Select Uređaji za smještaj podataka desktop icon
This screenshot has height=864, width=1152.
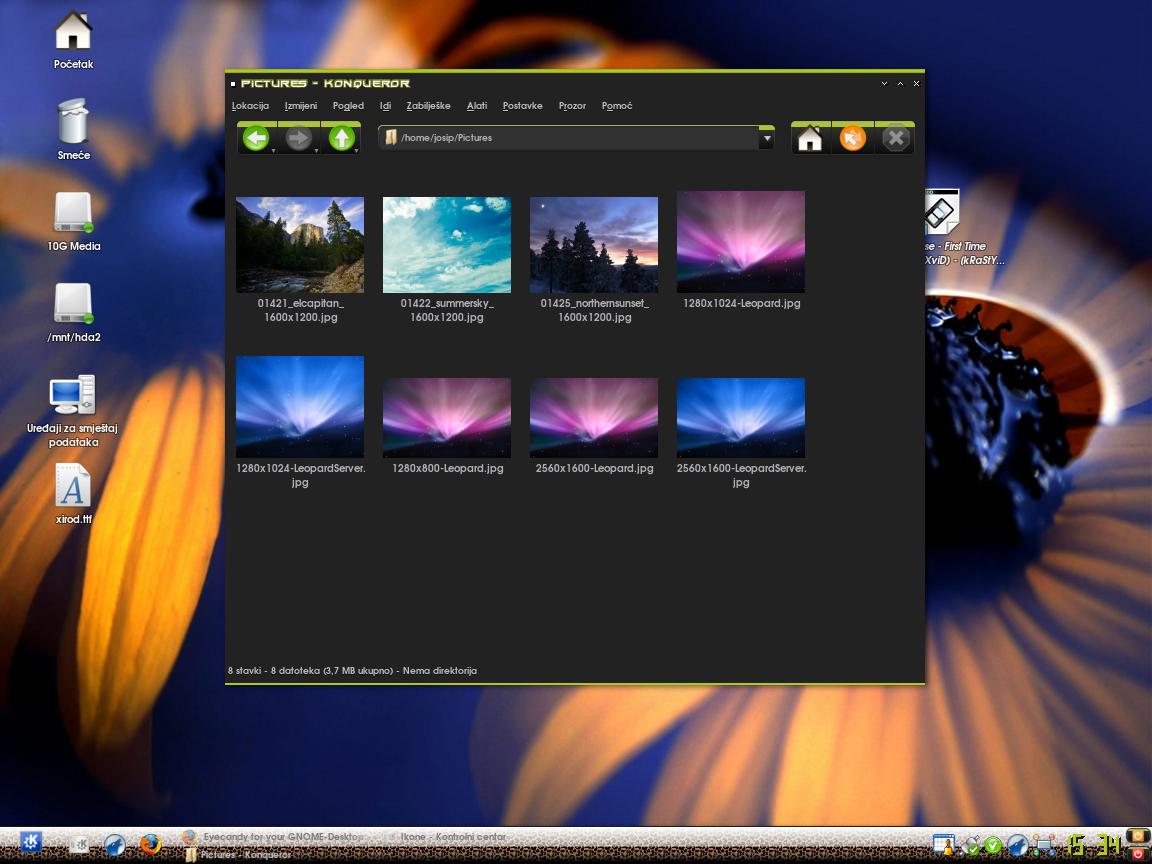pos(73,395)
